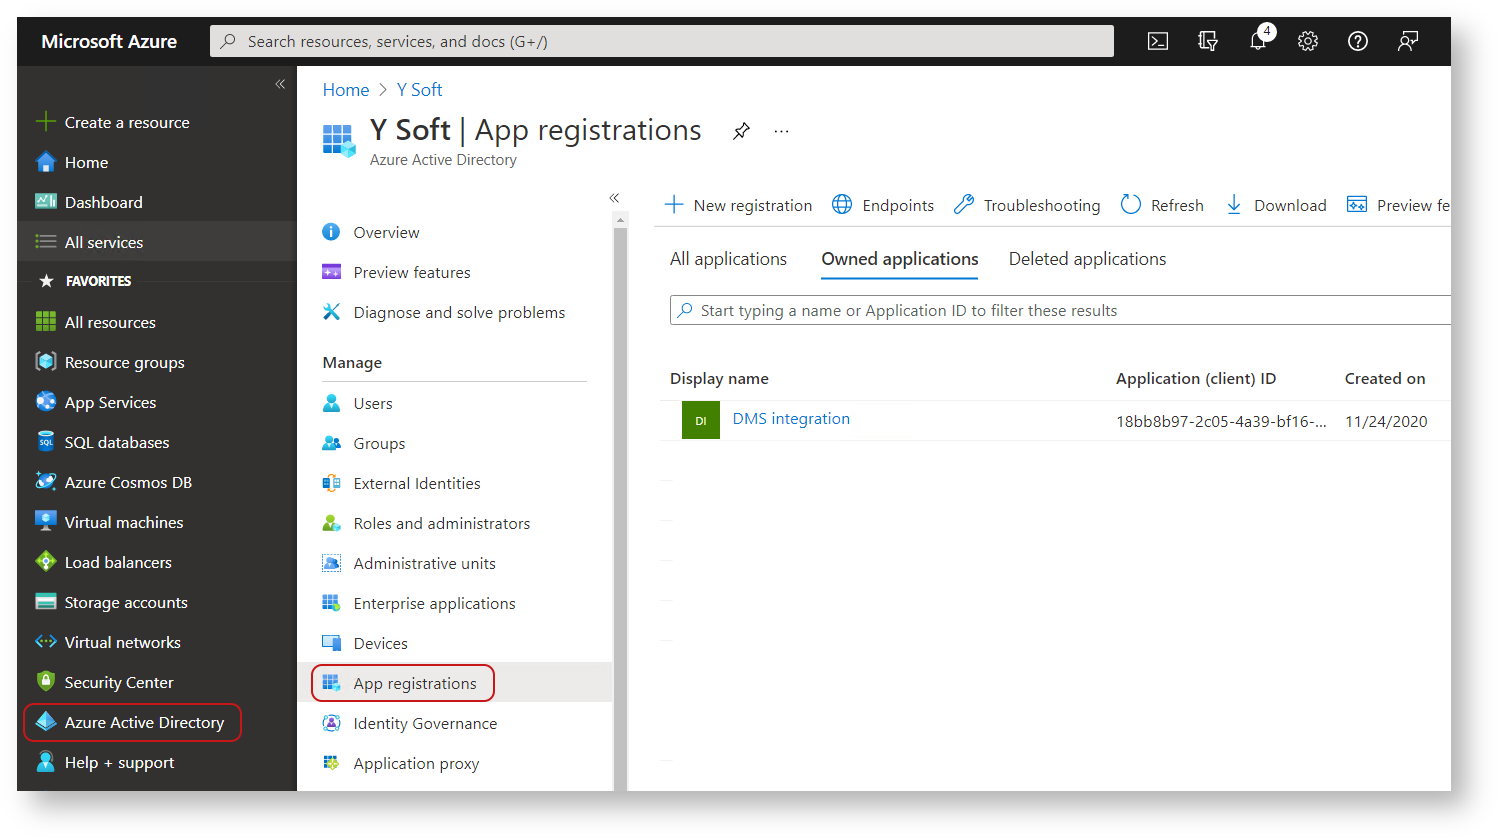This screenshot has height=839, width=1499.
Task: Click Troubleshooting in the toolbar
Action: coord(1027,205)
